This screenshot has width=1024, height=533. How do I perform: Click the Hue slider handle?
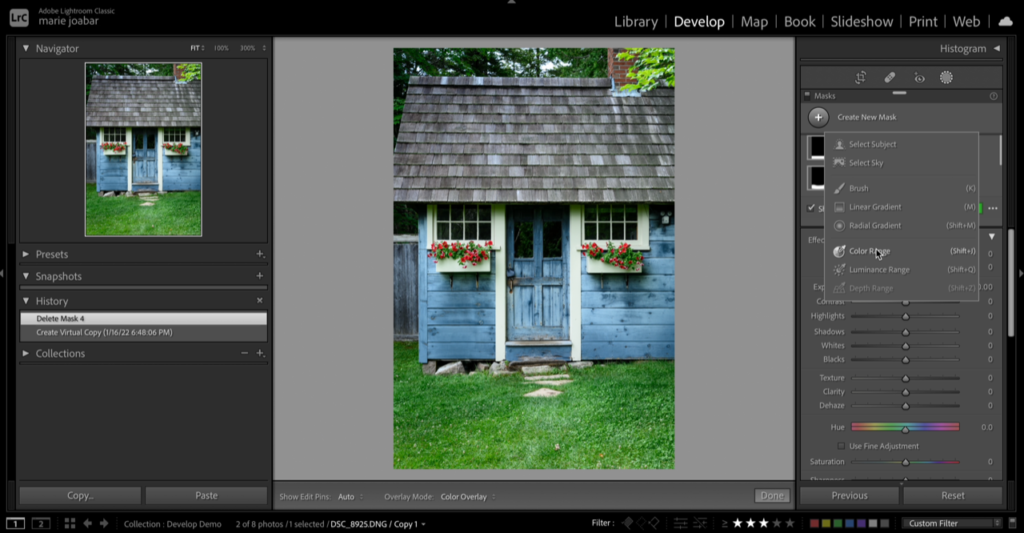pos(905,428)
